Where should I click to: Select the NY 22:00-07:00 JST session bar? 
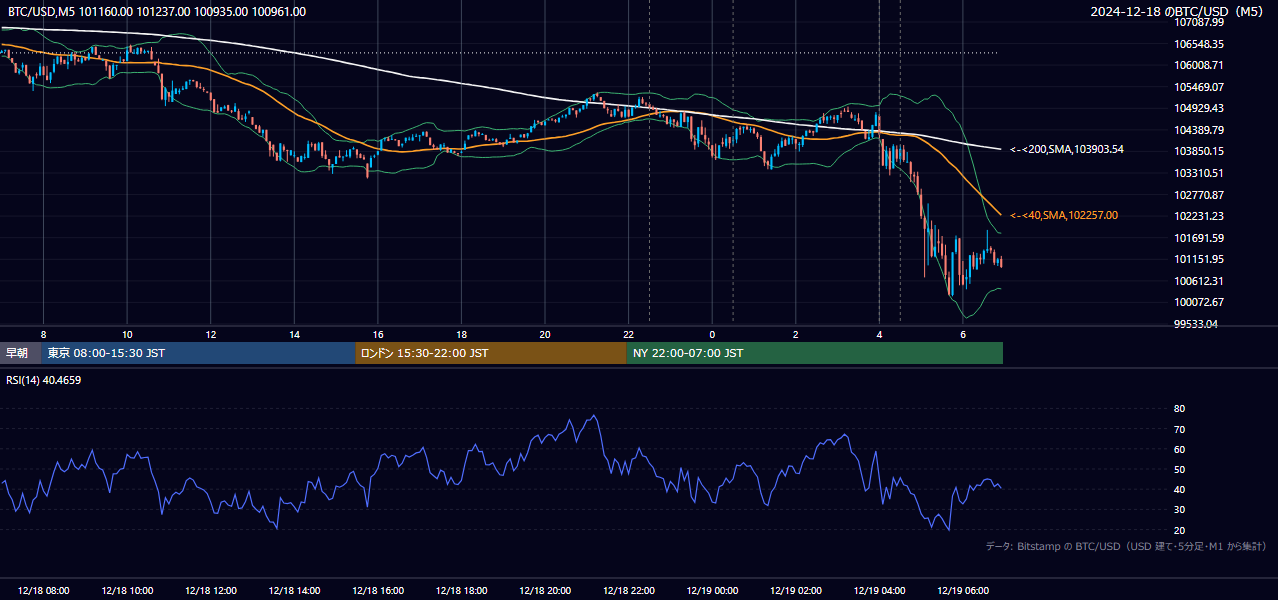[815, 353]
